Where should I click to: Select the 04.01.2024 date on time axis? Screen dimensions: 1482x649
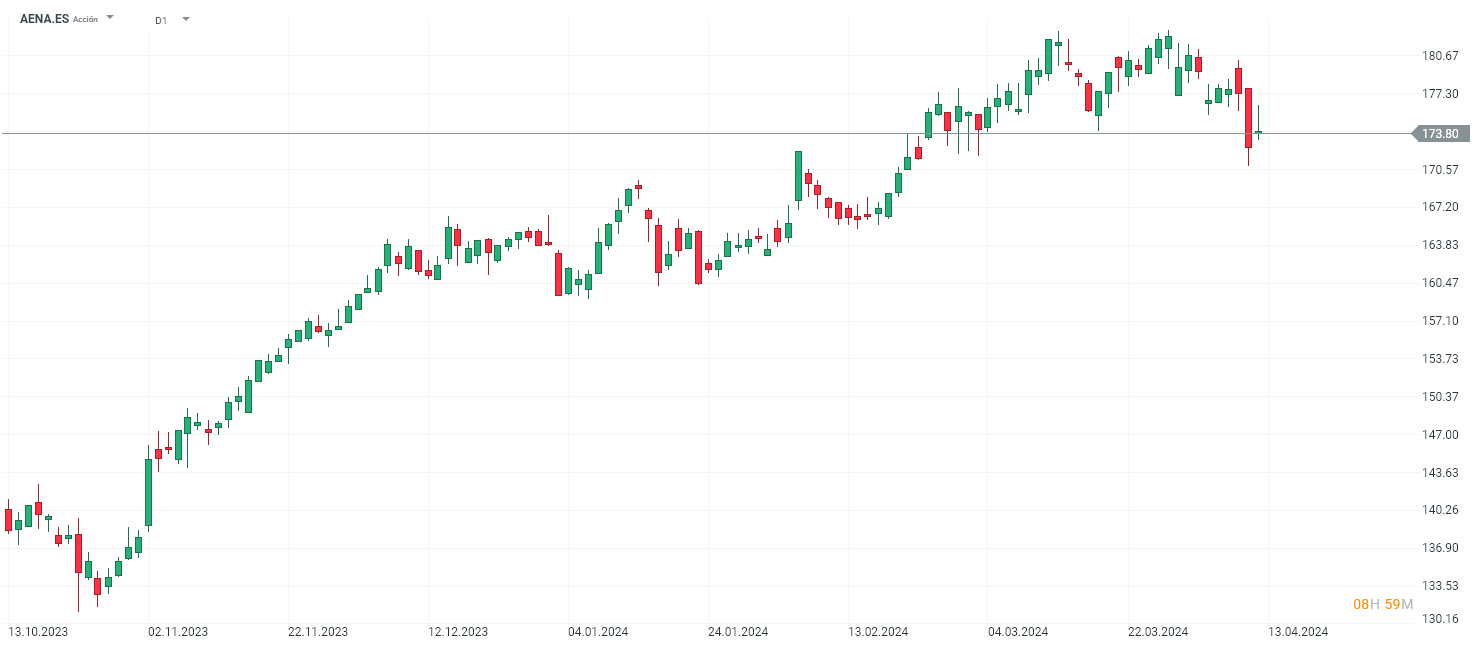pyautogui.click(x=598, y=632)
